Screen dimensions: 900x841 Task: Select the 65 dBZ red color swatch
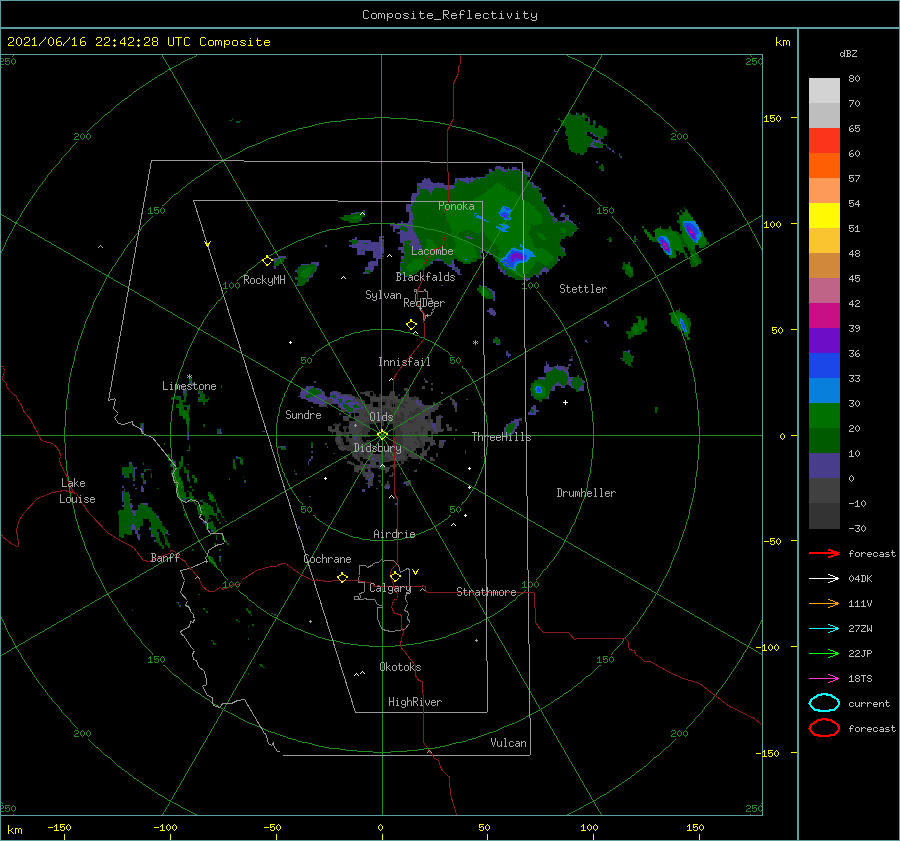[x=824, y=140]
